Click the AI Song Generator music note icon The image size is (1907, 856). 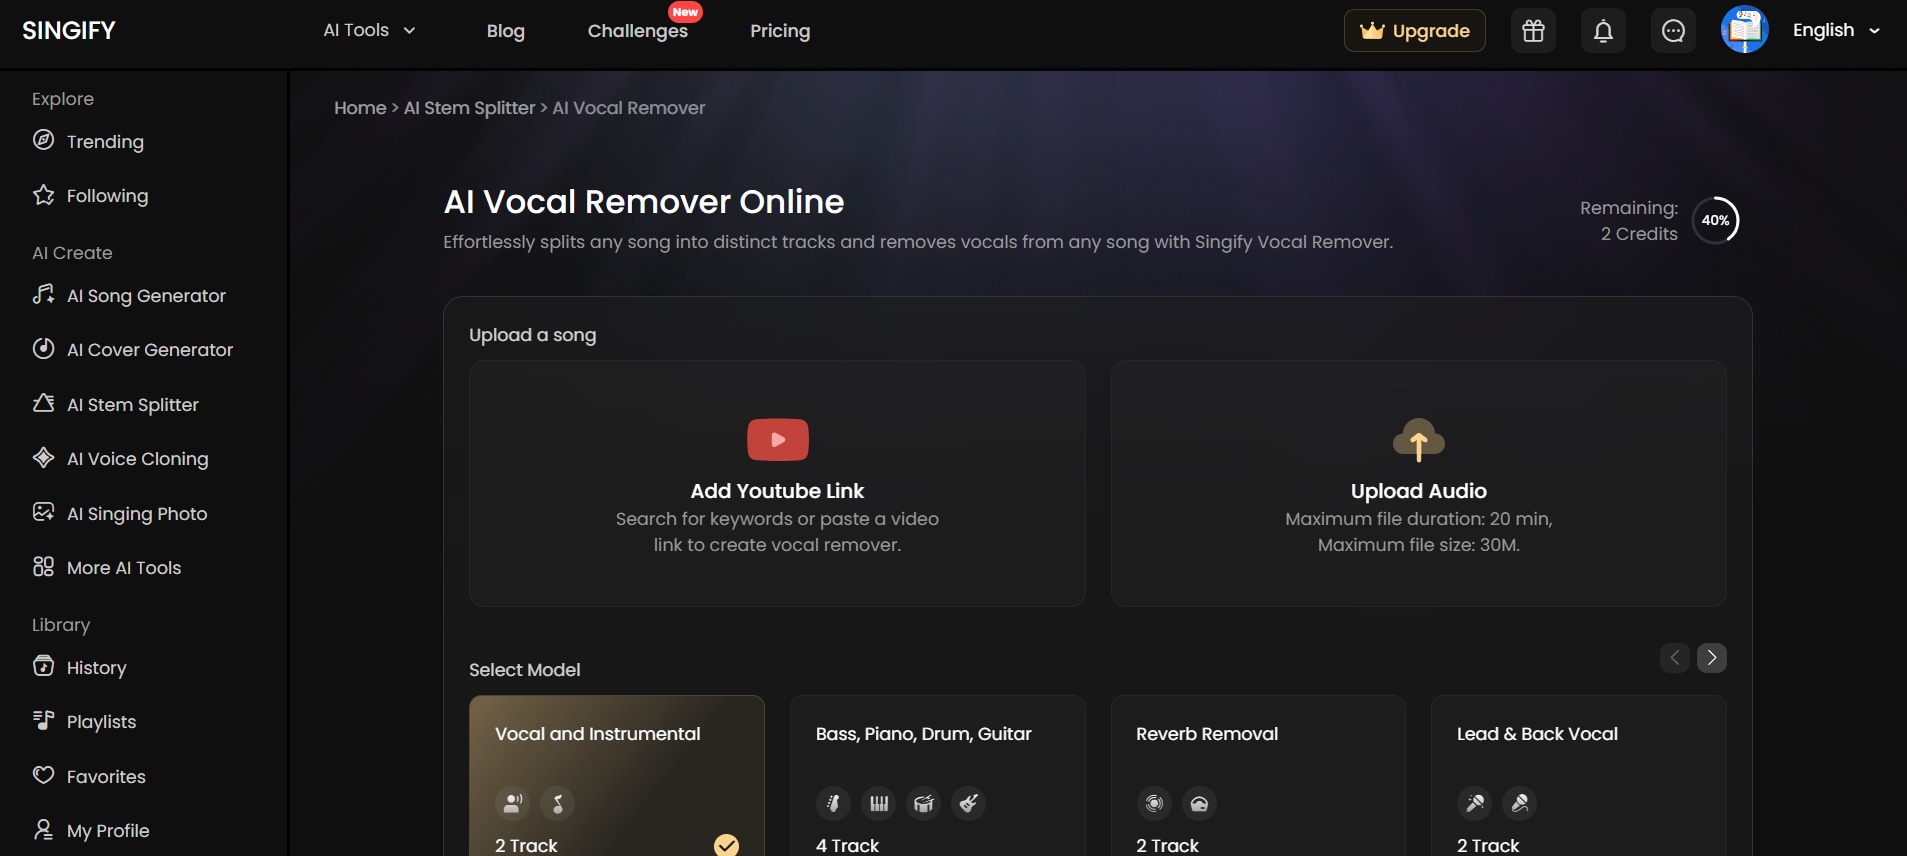point(43,294)
